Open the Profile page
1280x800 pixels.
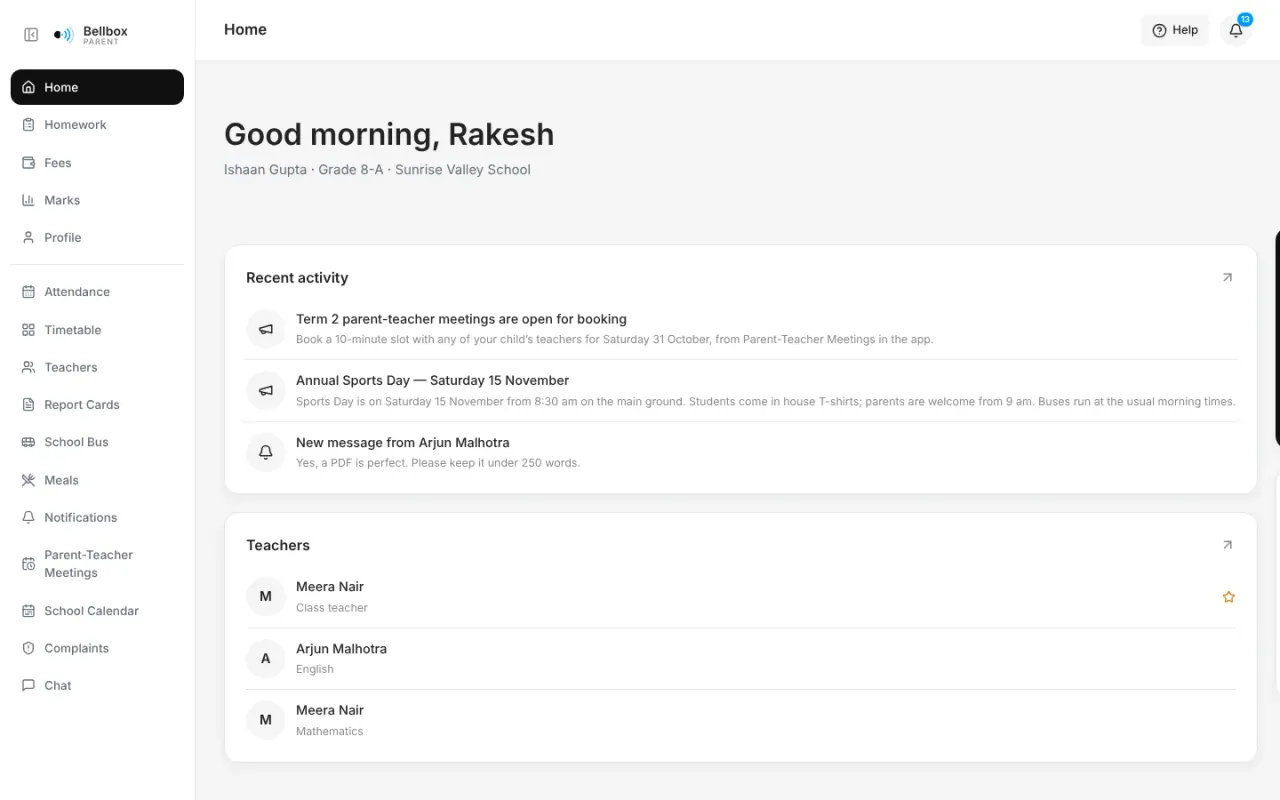click(x=97, y=238)
